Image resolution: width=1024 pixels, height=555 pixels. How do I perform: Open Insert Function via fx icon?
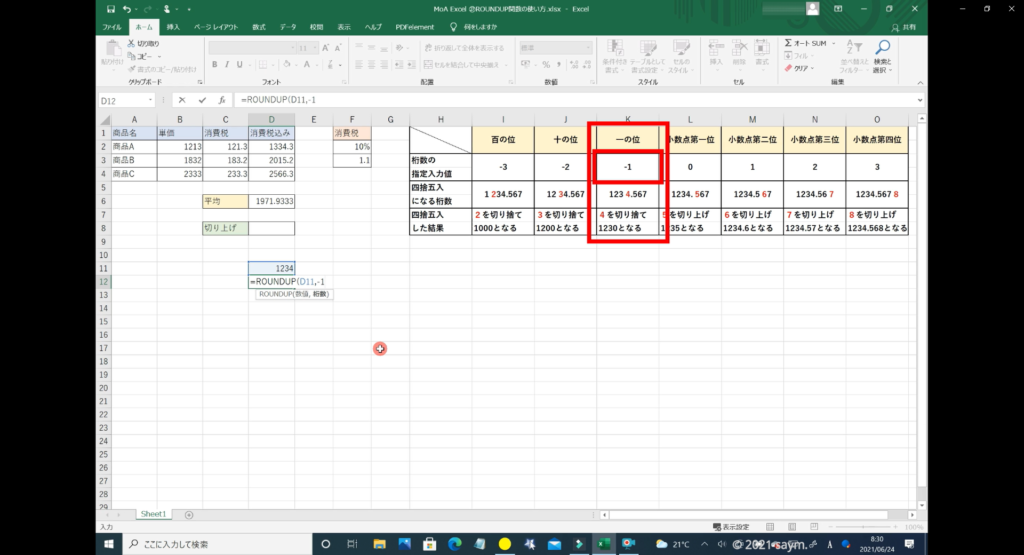220,100
